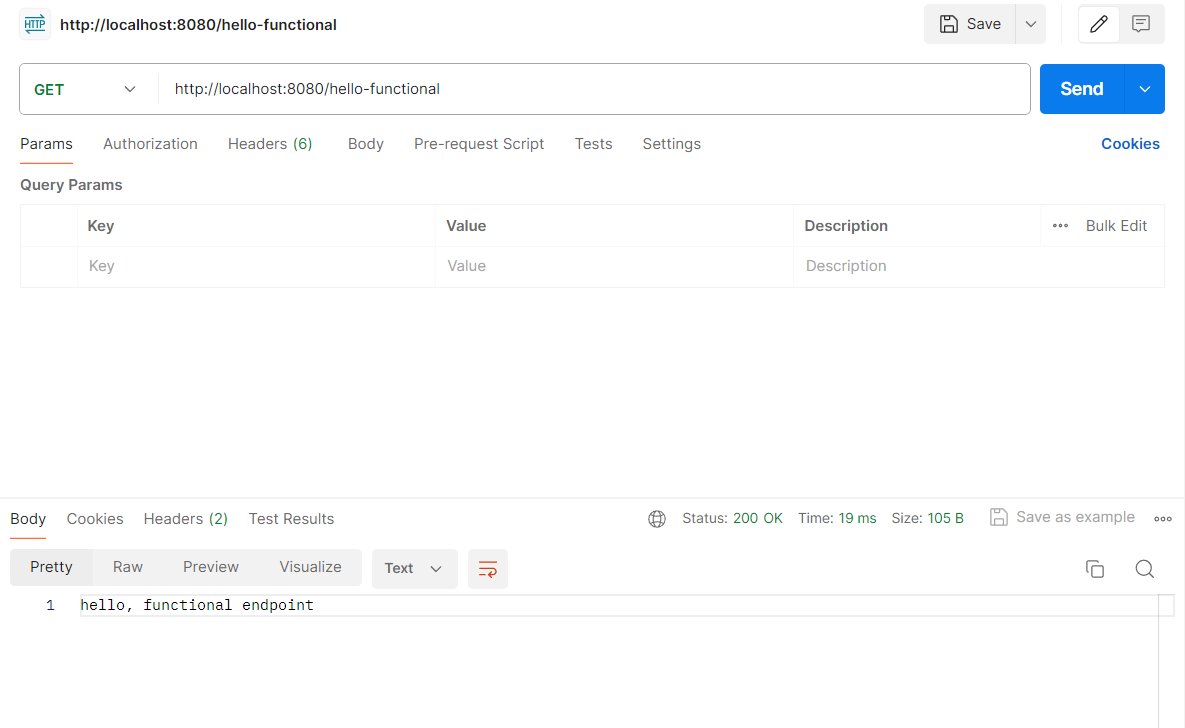1185x728 pixels.
Task: Switch to the Params tab
Action: point(46,144)
